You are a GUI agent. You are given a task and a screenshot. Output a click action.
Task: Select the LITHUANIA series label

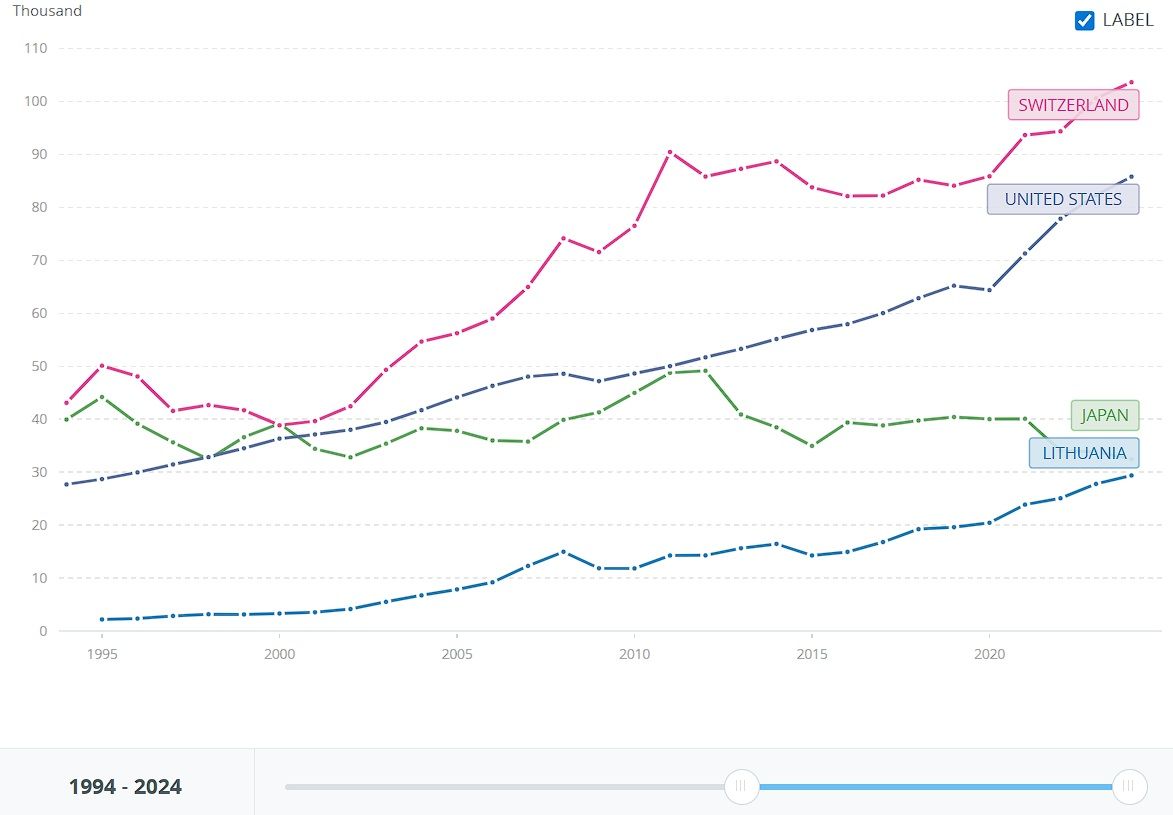click(1084, 453)
